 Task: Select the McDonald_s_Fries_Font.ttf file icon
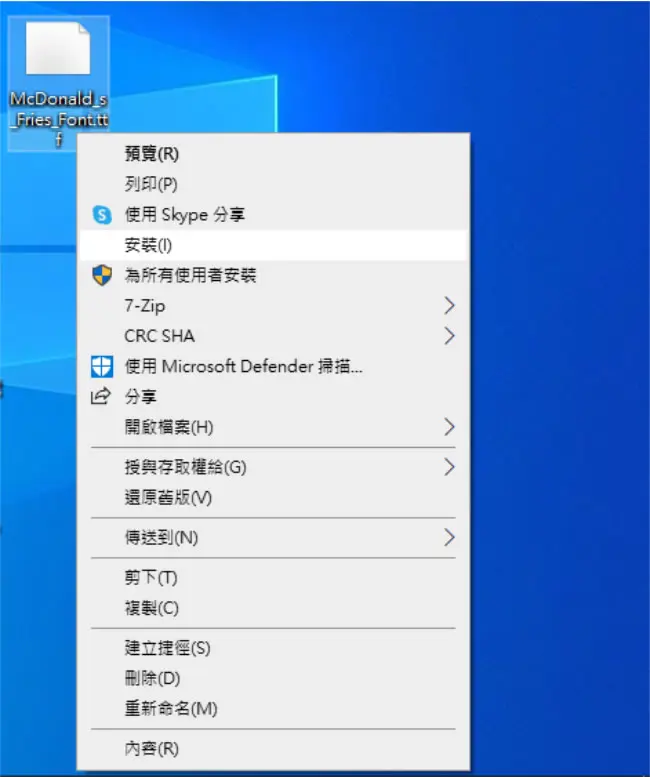pyautogui.click(x=58, y=49)
